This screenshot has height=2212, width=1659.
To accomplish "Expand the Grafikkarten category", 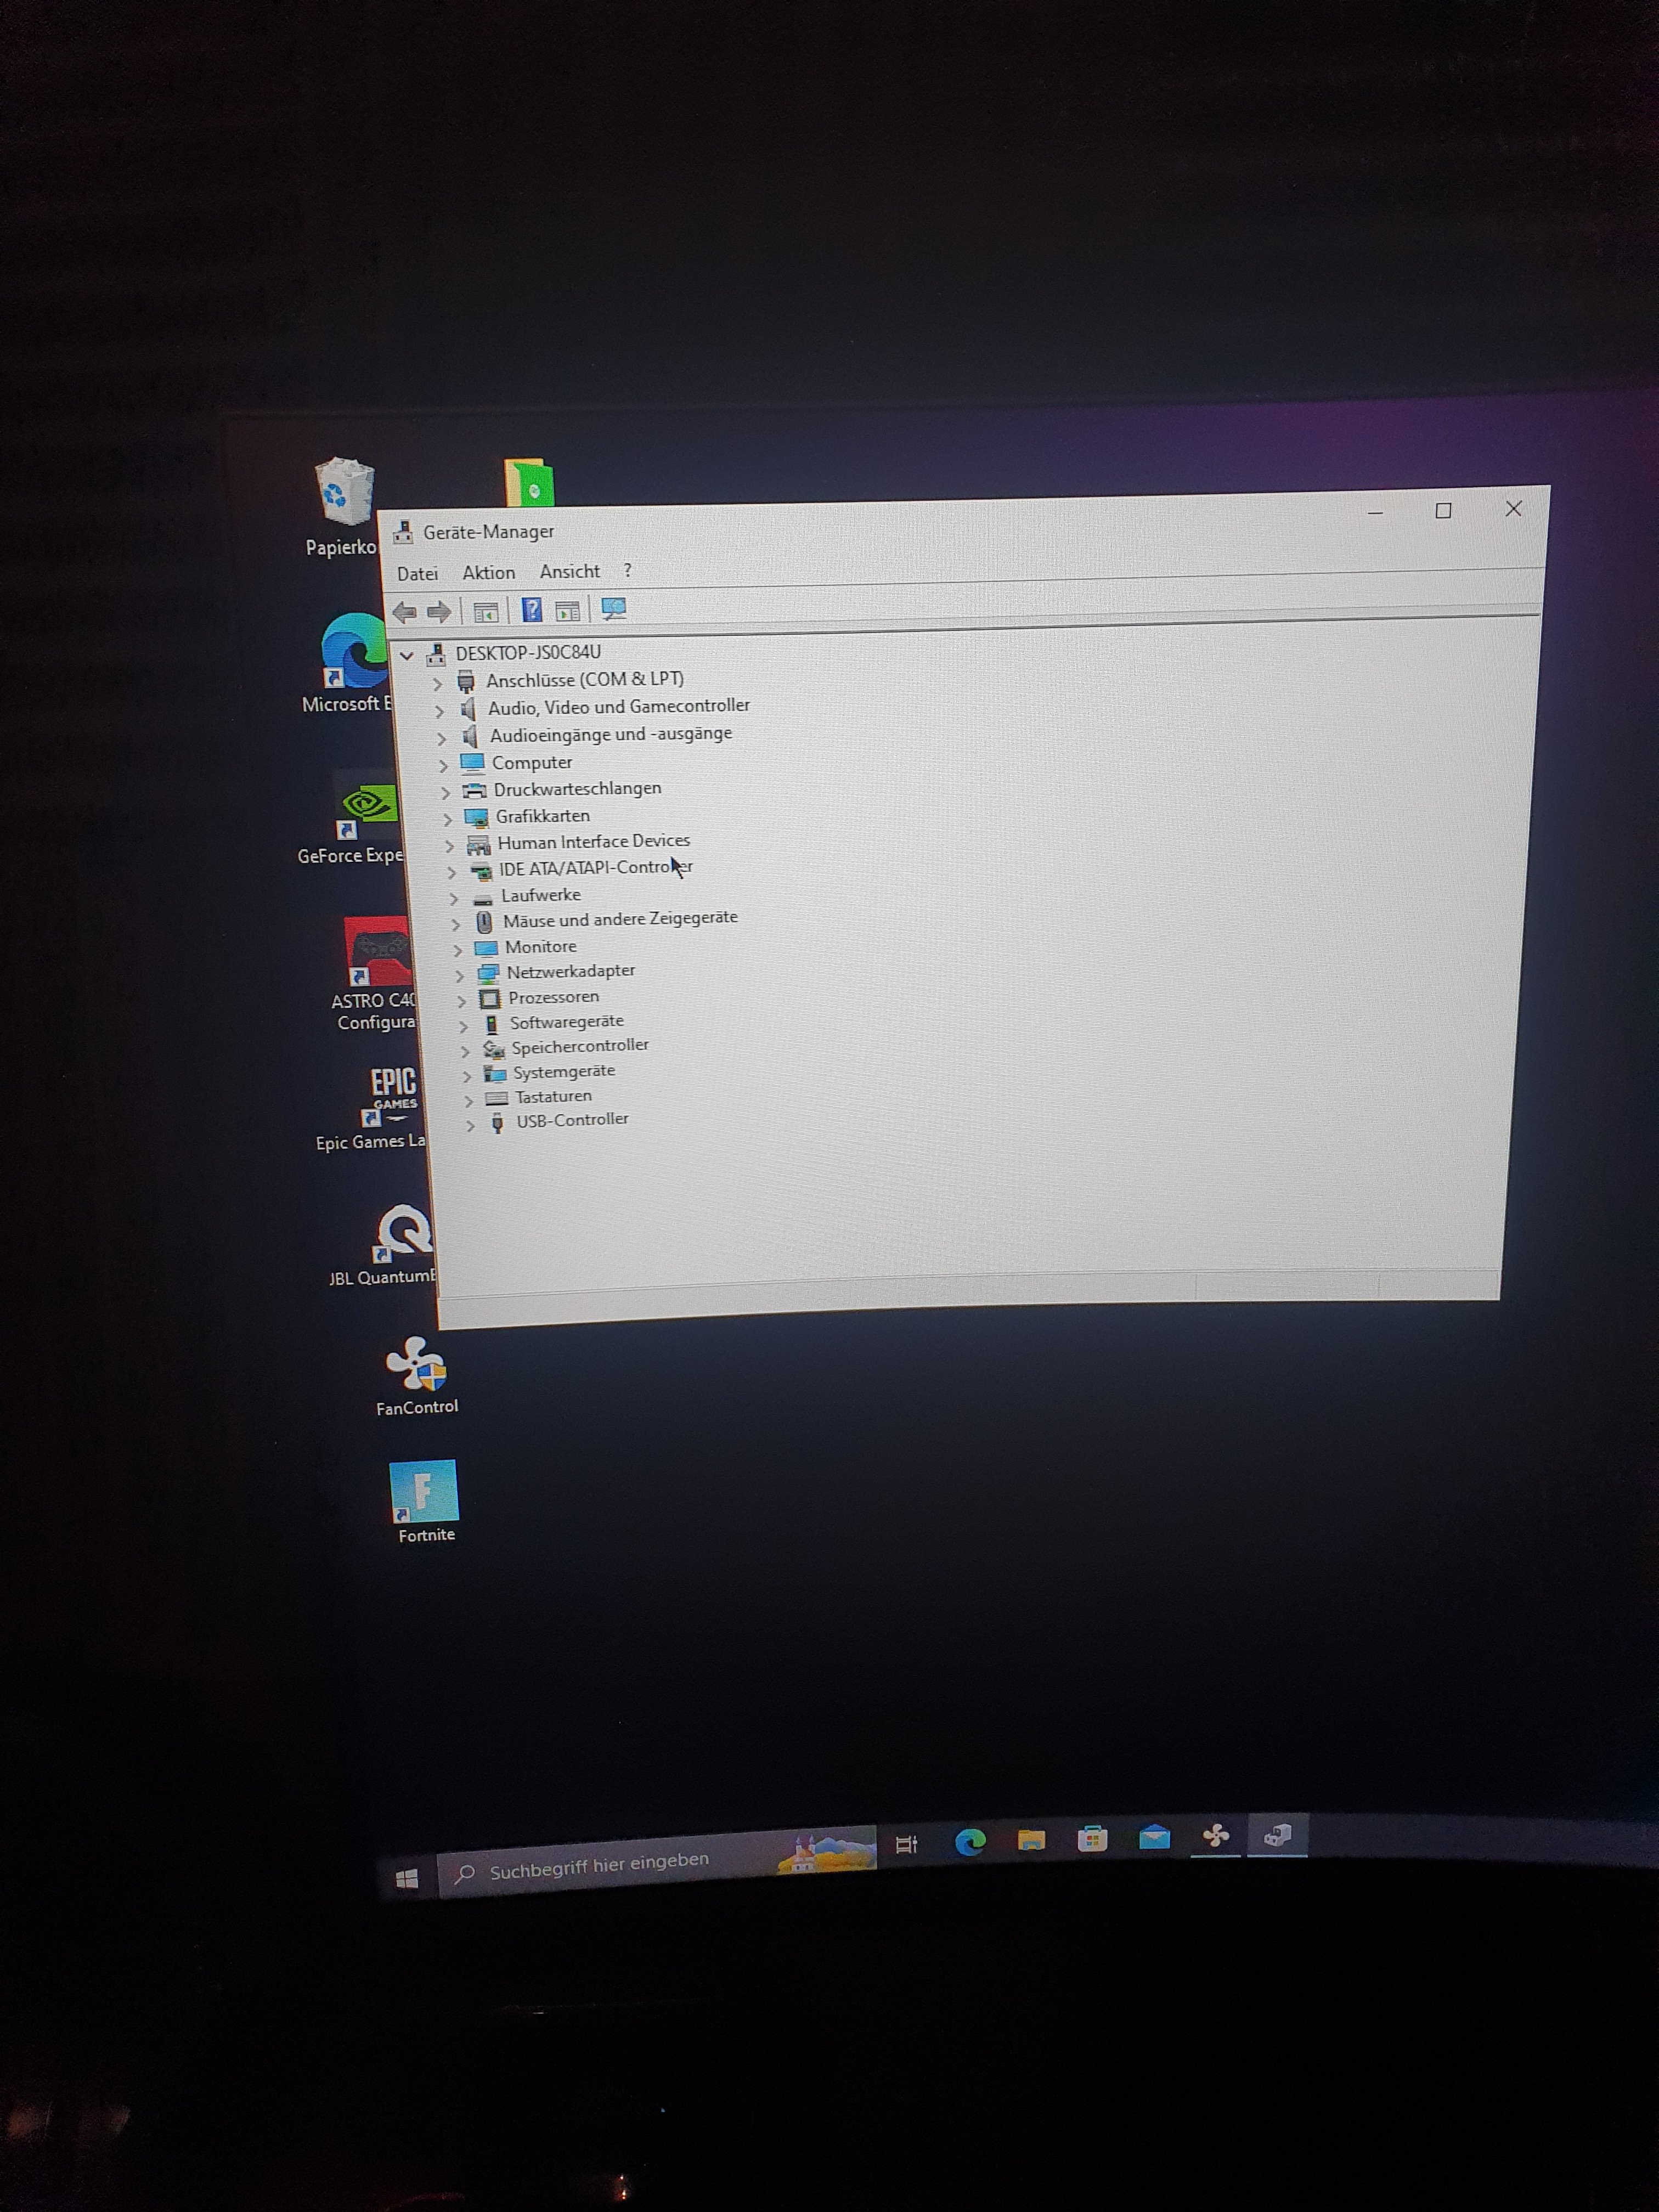I will point(447,819).
